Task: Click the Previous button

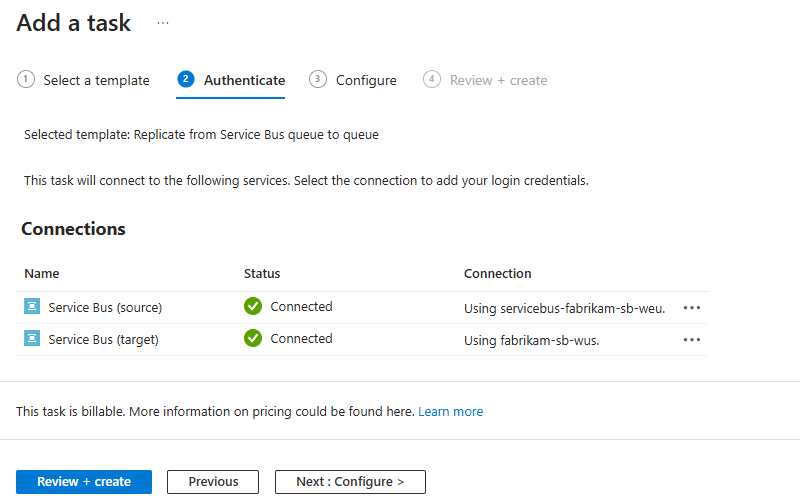Action: 213,482
